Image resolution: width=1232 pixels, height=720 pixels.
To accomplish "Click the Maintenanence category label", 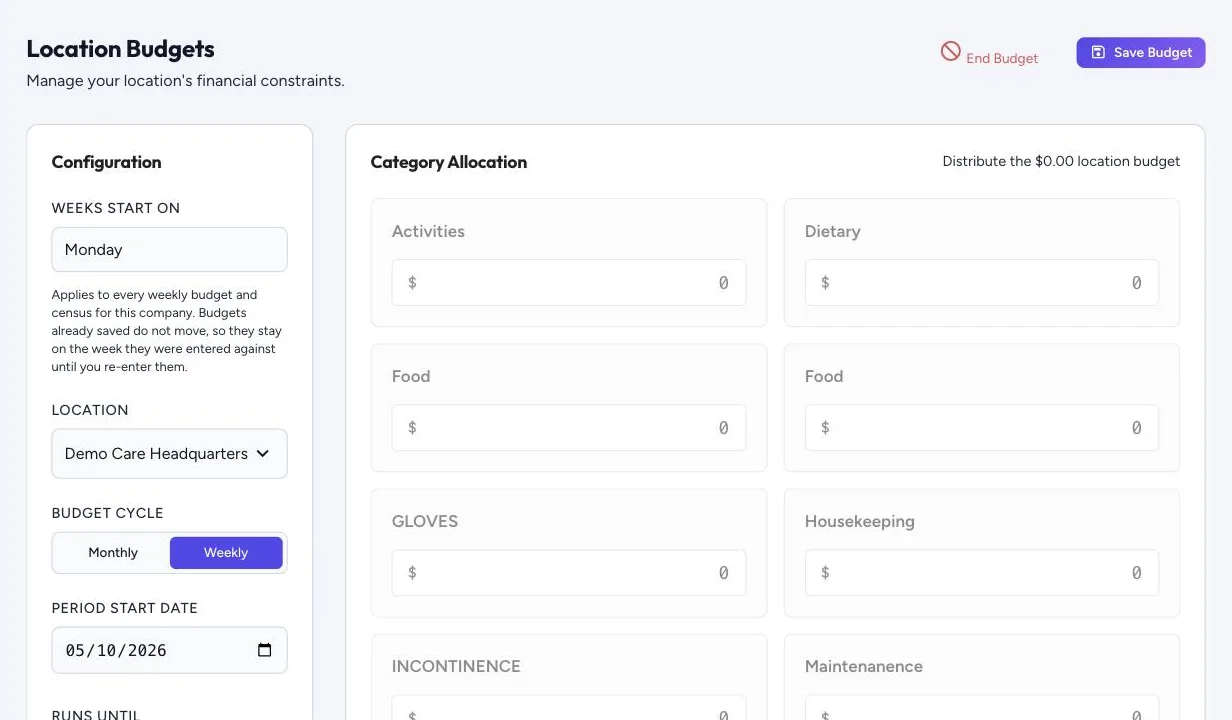I will [863, 666].
